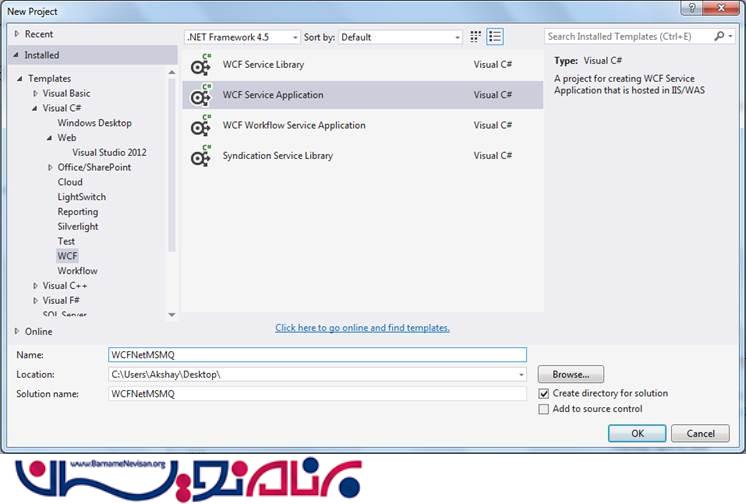
Task: Open the .NET Framework 4.5 dropdown
Action: click(242, 37)
